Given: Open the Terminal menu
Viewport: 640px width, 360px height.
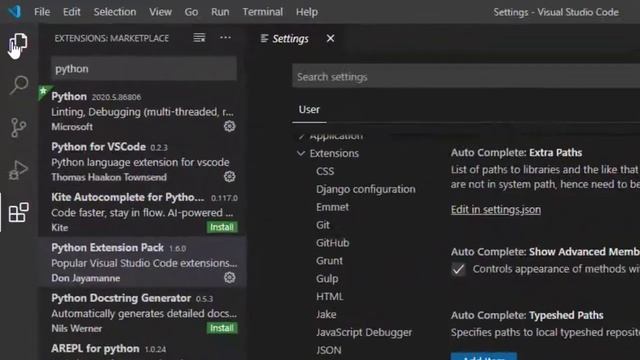Looking at the screenshot, I should pos(262,12).
